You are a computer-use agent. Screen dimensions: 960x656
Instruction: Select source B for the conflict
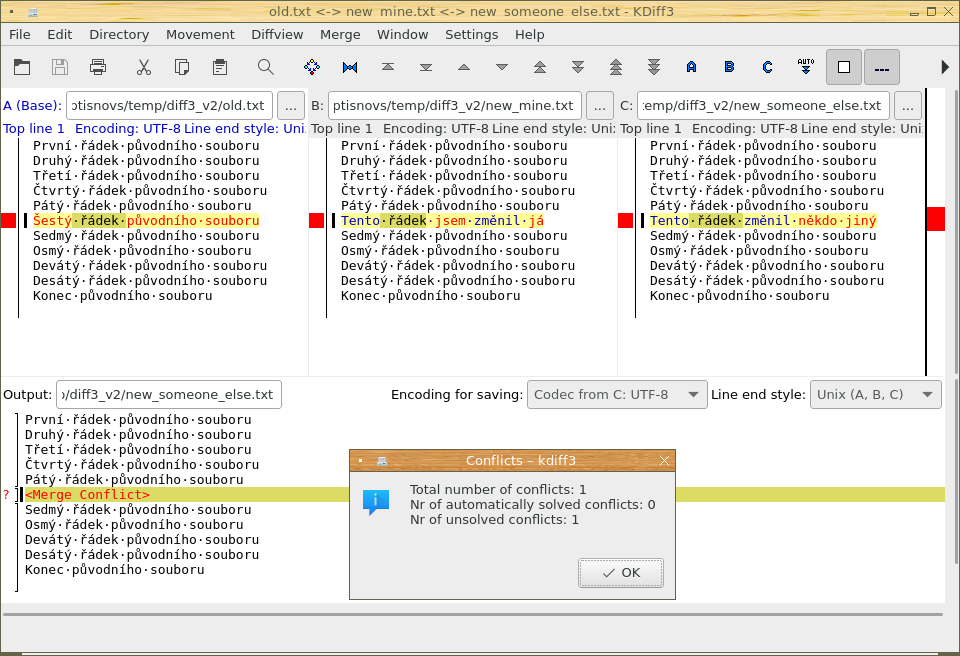729,67
